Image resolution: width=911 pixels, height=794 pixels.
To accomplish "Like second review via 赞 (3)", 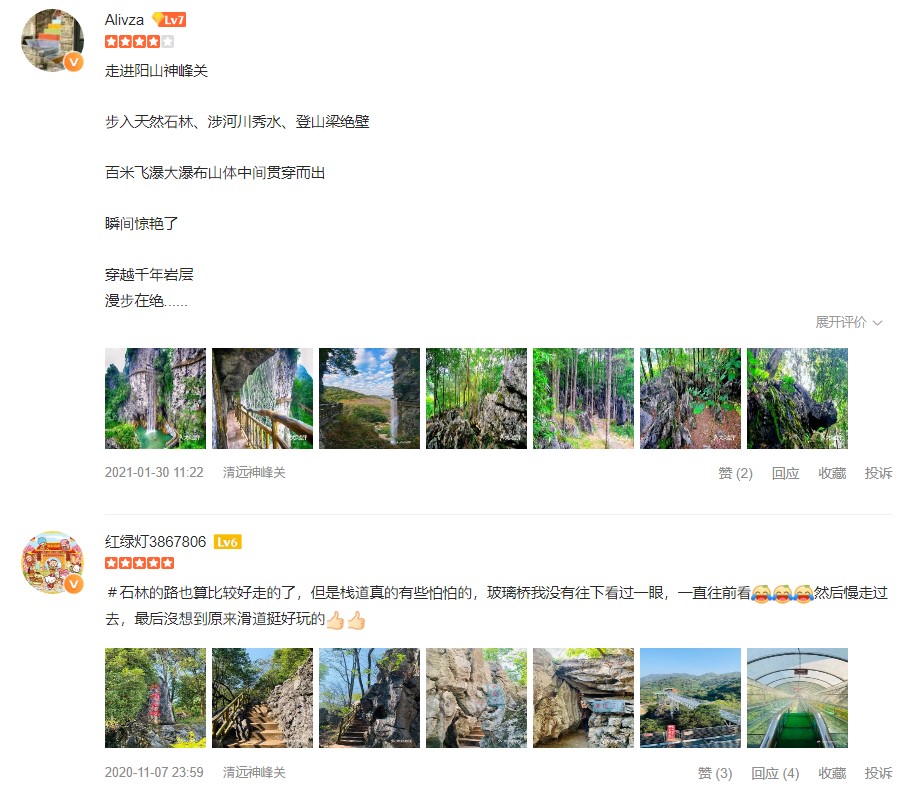I will click(715, 773).
